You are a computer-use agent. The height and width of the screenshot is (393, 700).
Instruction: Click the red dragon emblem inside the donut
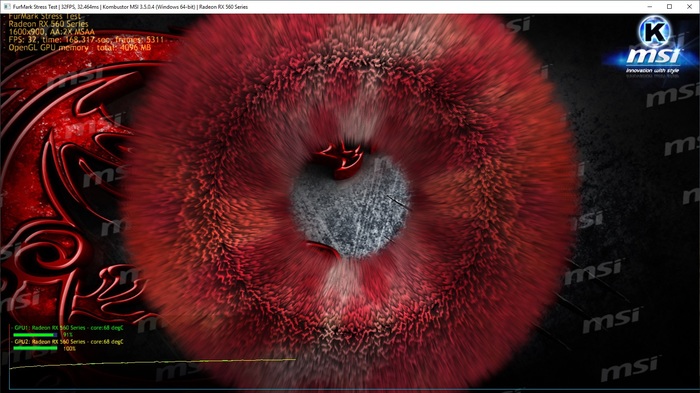340,160
